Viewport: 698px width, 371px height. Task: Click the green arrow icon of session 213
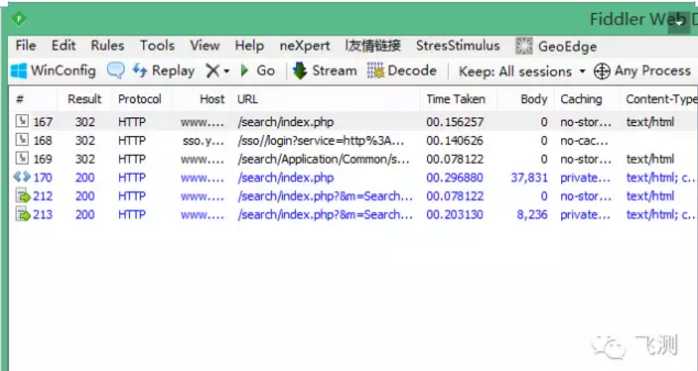point(22,215)
